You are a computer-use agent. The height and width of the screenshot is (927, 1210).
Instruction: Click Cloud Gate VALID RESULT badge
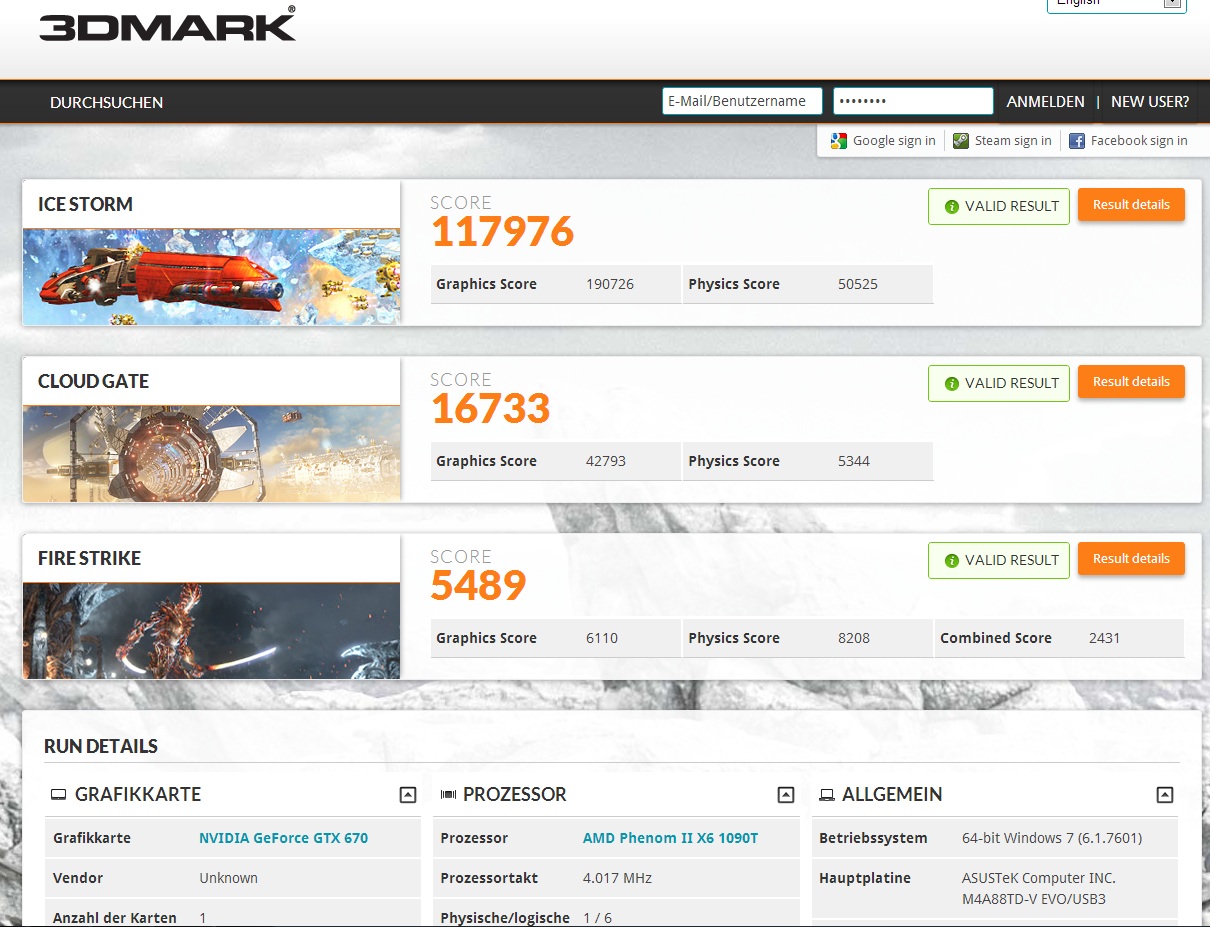[x=999, y=383]
